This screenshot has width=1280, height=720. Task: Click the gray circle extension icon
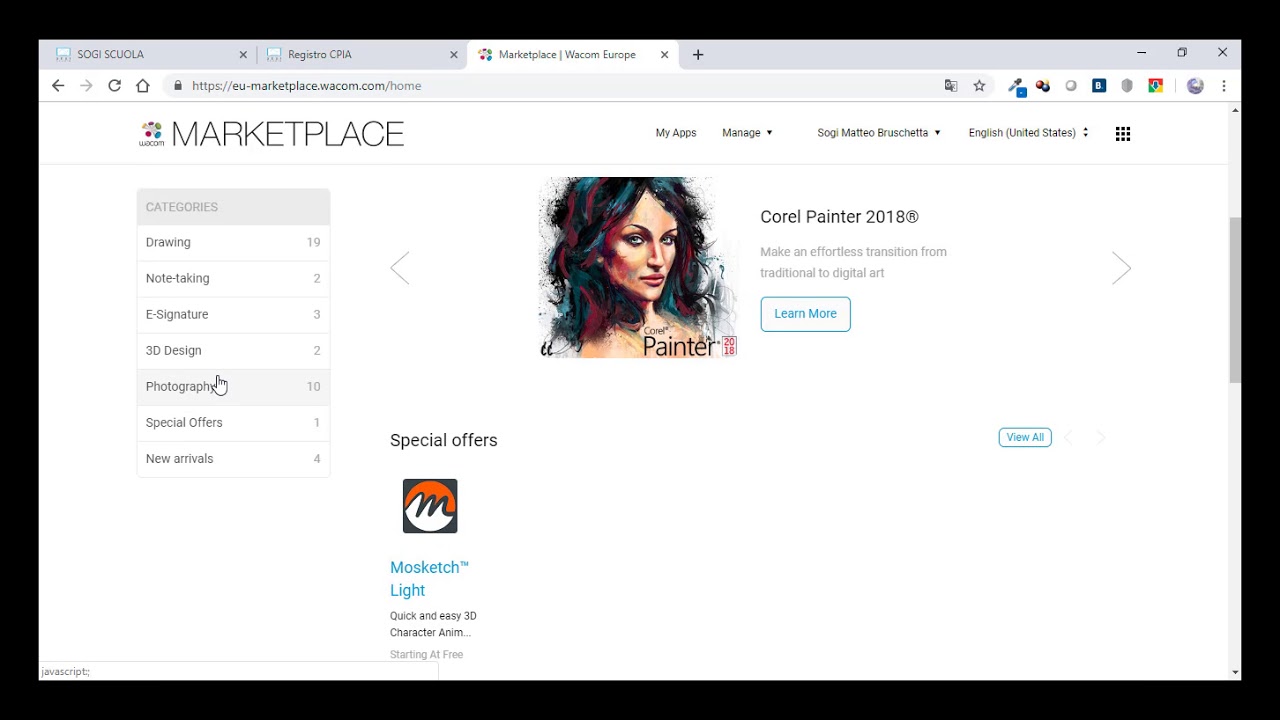tap(1071, 86)
